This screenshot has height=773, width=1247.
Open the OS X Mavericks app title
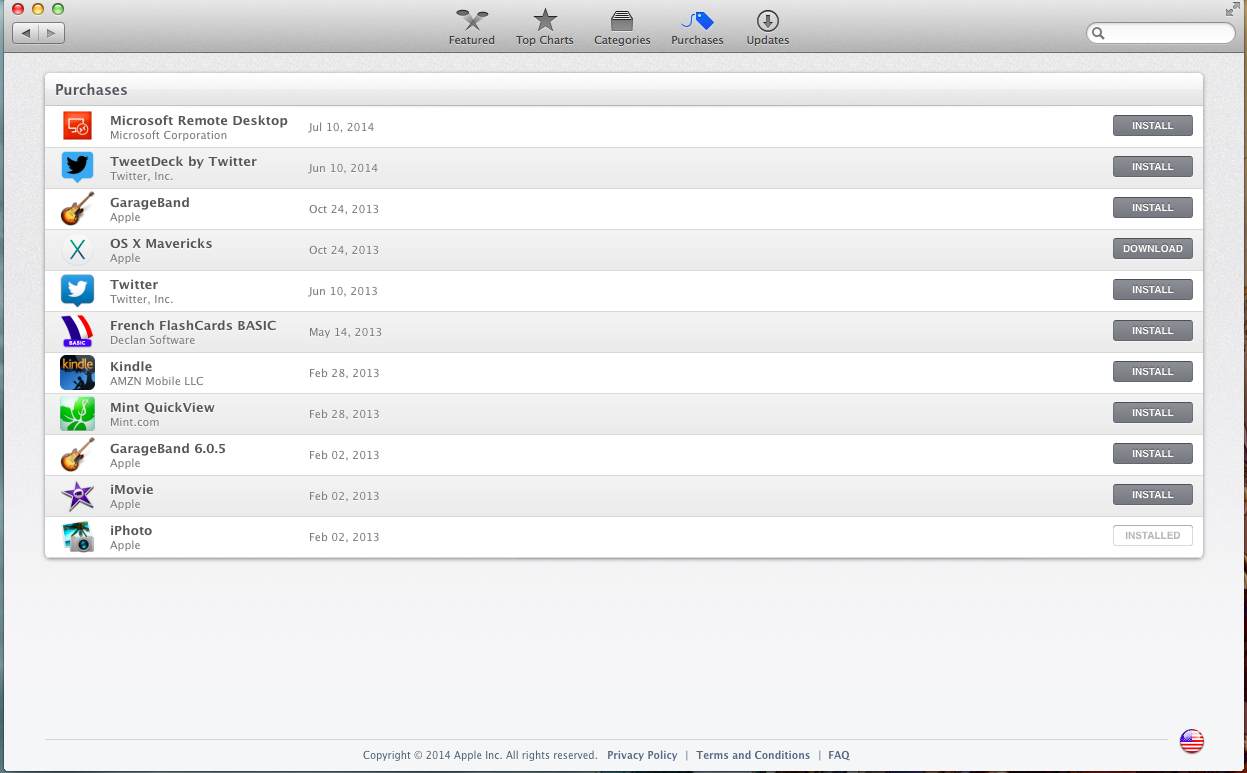pos(161,243)
